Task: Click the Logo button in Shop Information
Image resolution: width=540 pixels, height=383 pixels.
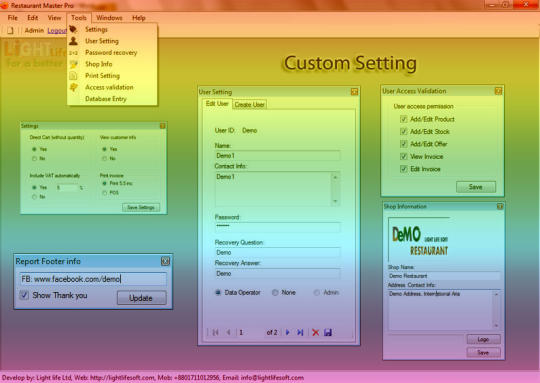Action: pos(483,339)
